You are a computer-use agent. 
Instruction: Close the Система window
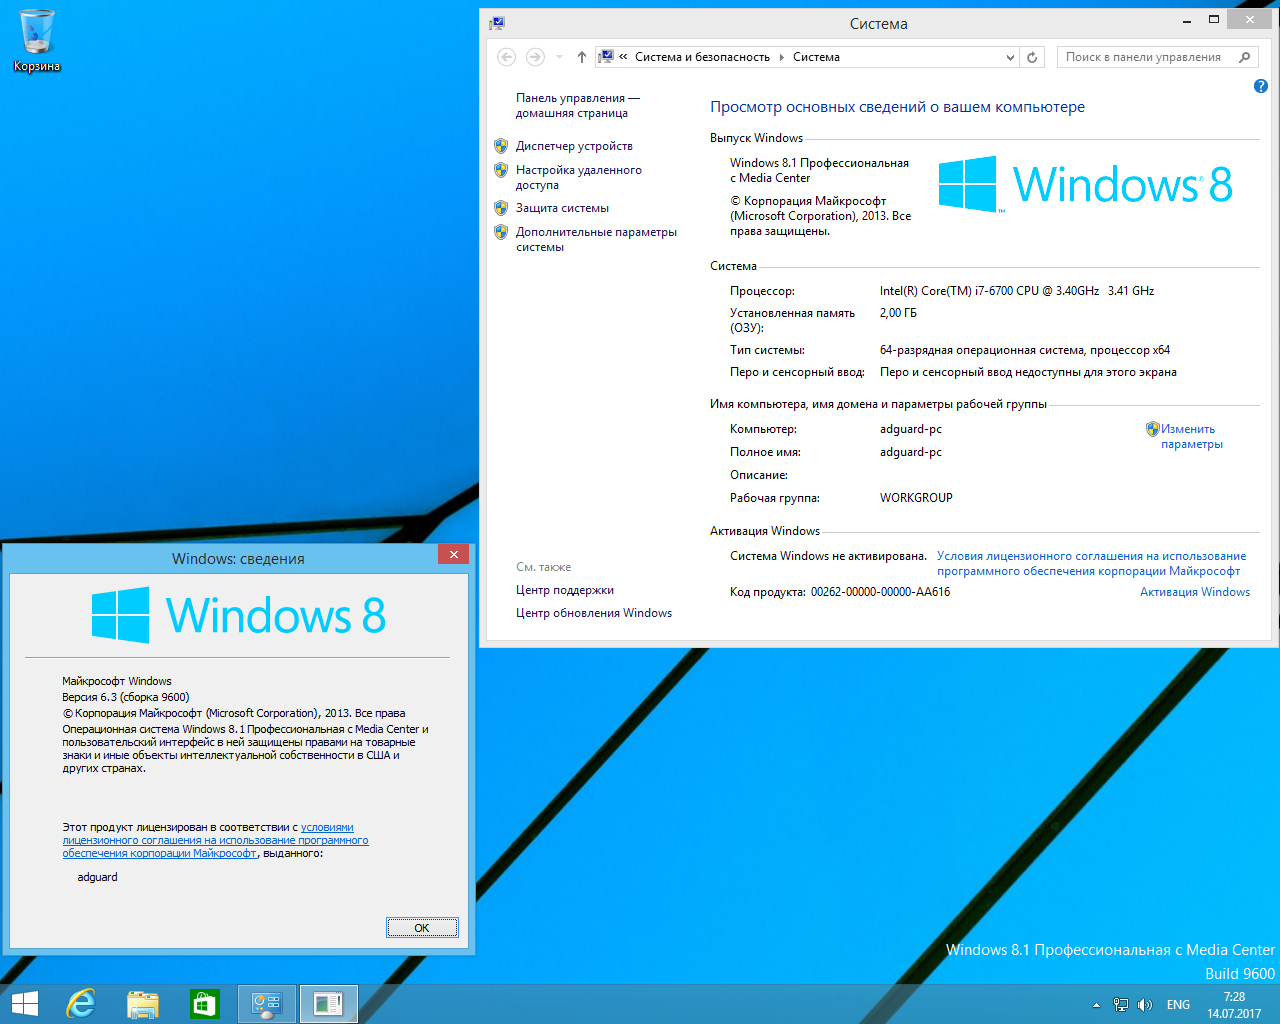click(x=1250, y=20)
